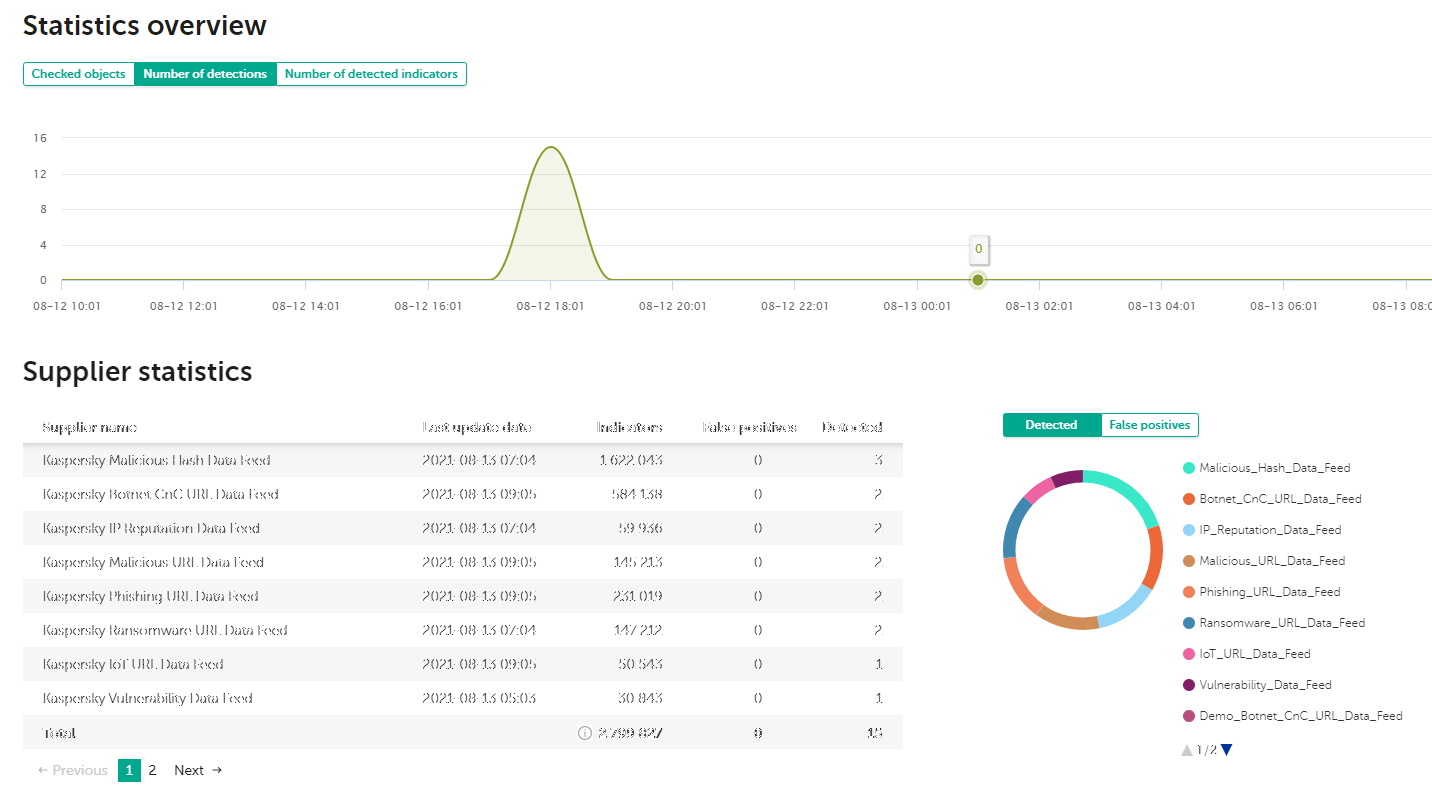The height and width of the screenshot is (796, 1432).
Task: Toggle IoT_URL_Data_Feed legend entry
Action: point(1246,654)
